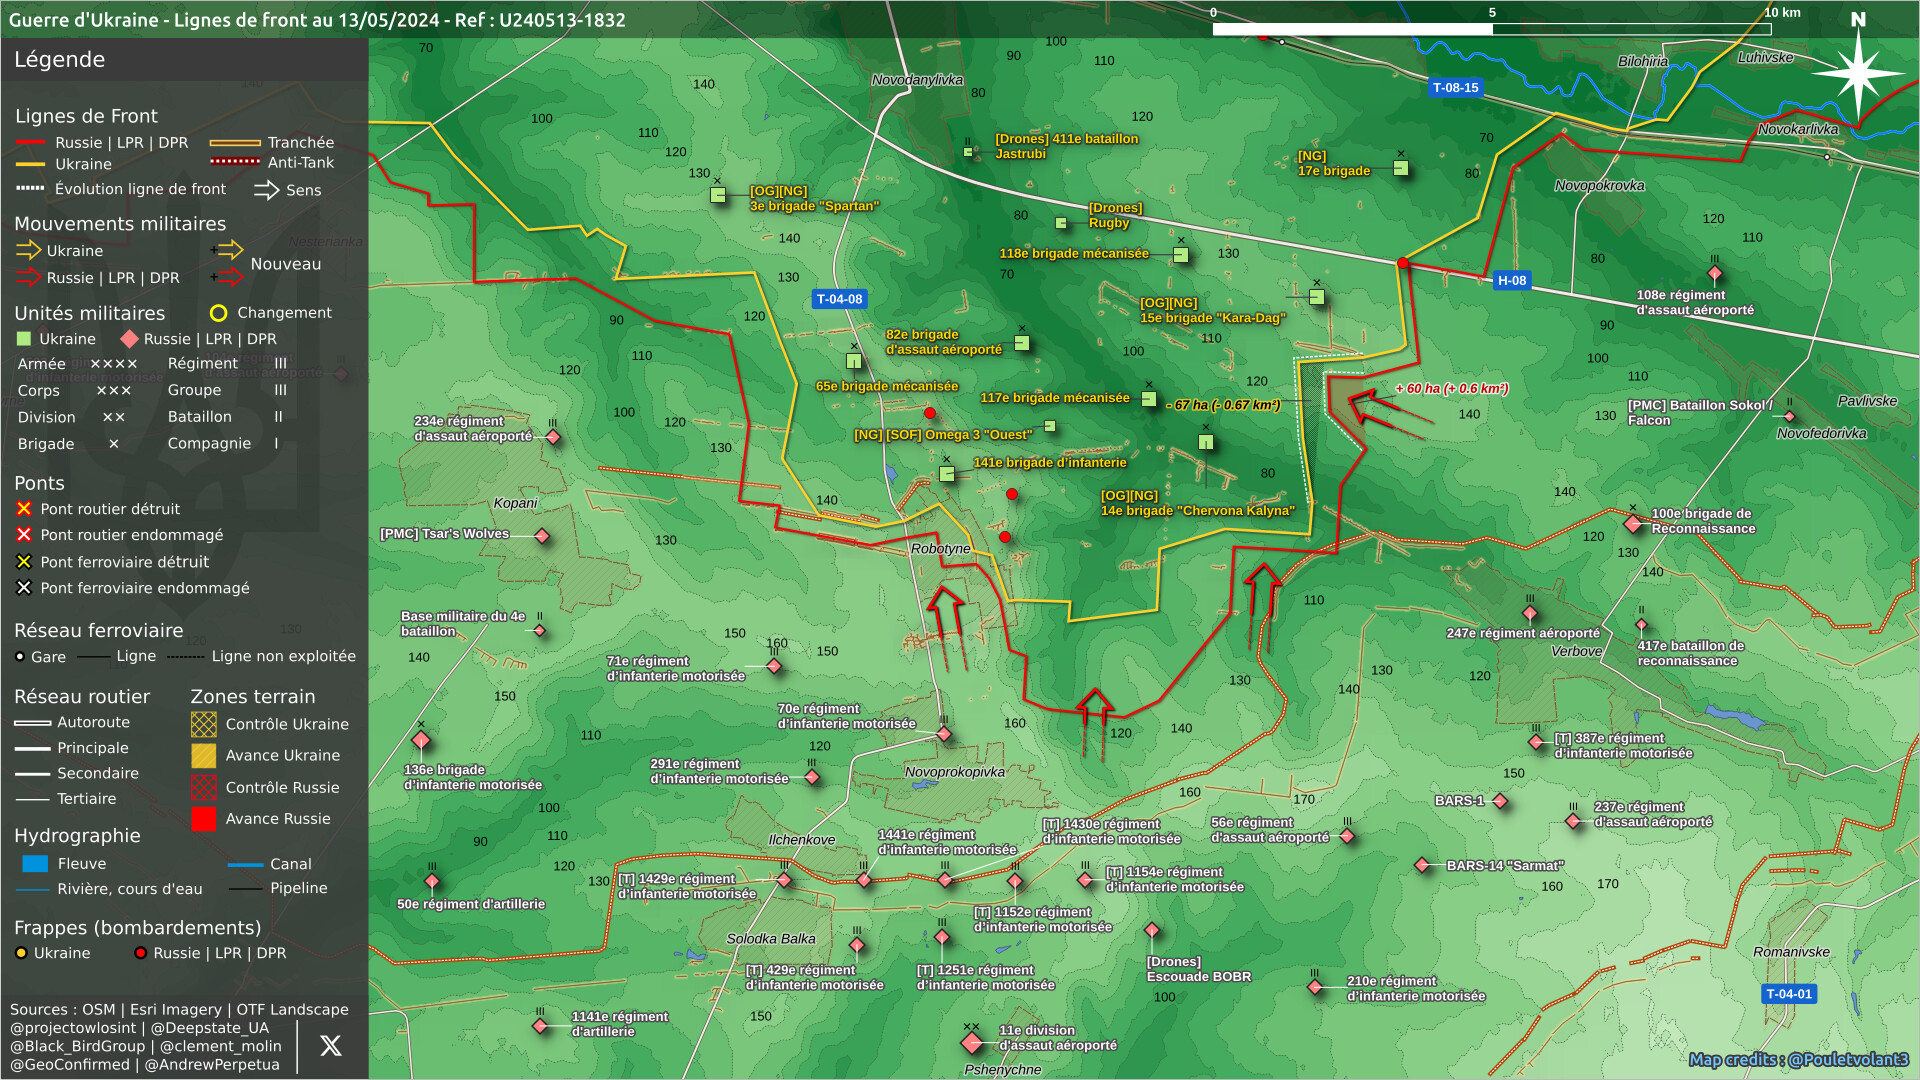The height and width of the screenshot is (1080, 1920).
Task: Click the Fleuve blue legend swatch
Action: [35, 864]
